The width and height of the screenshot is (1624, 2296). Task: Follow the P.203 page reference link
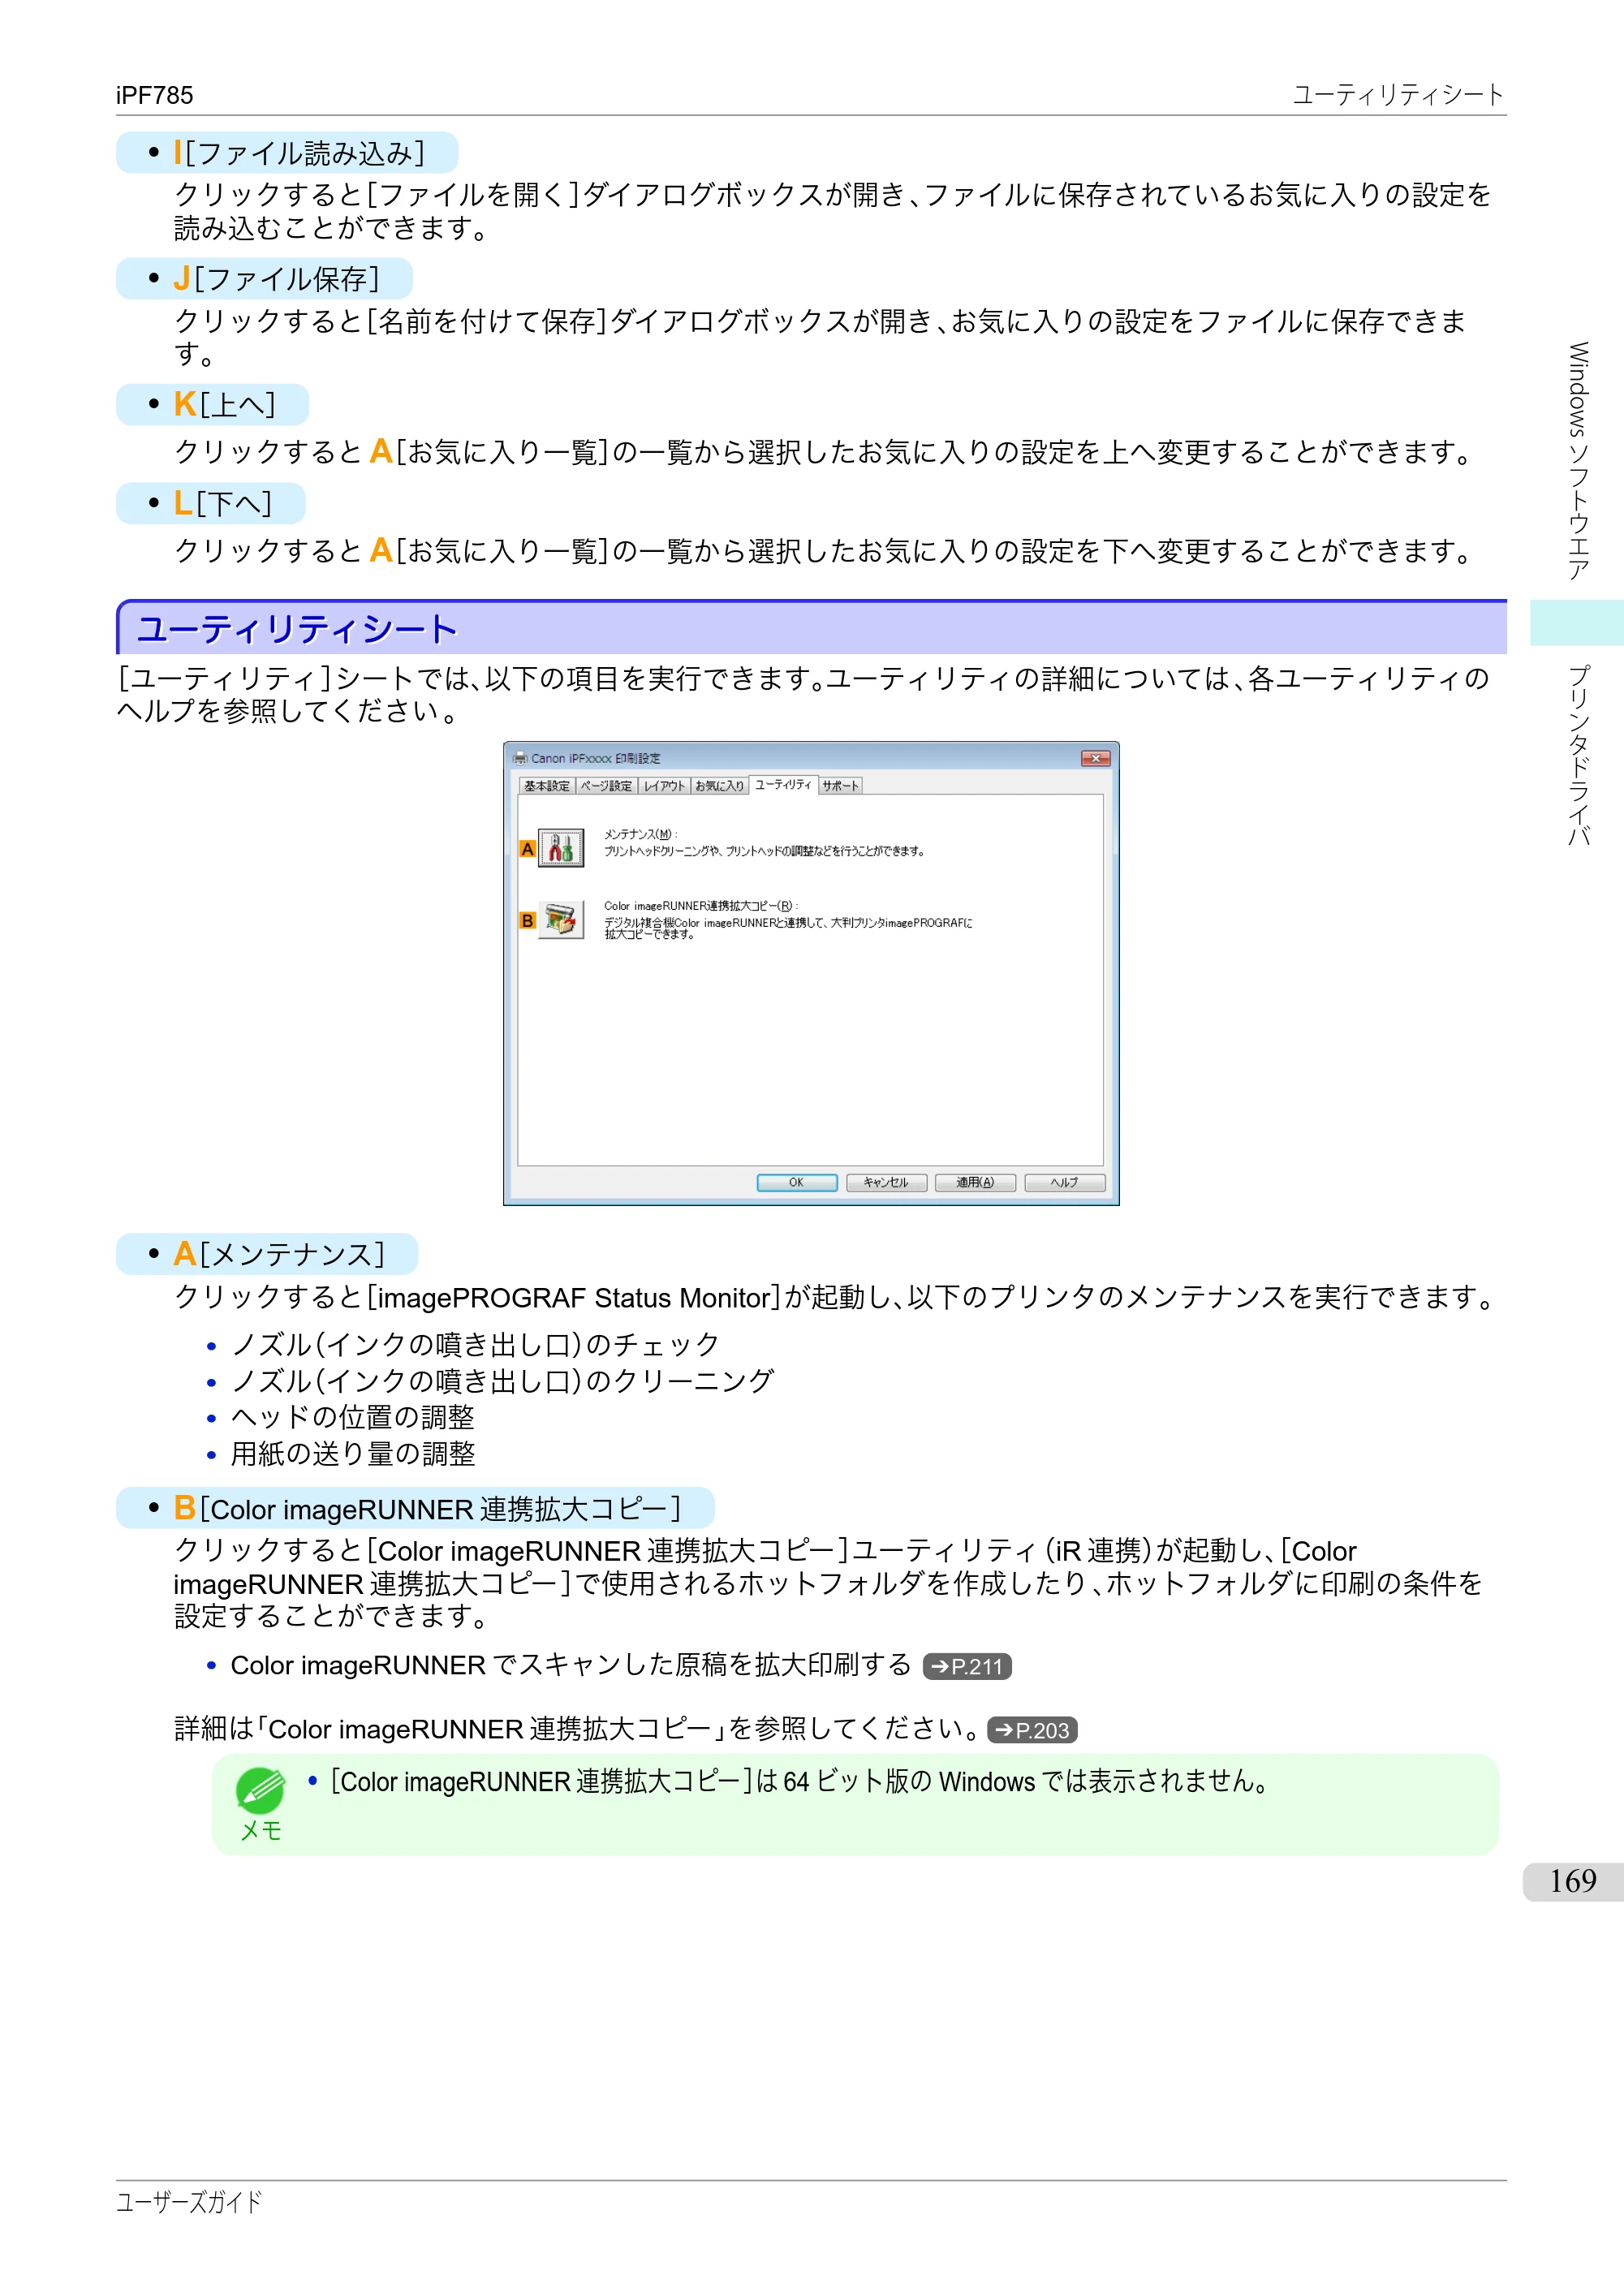tap(1032, 1730)
